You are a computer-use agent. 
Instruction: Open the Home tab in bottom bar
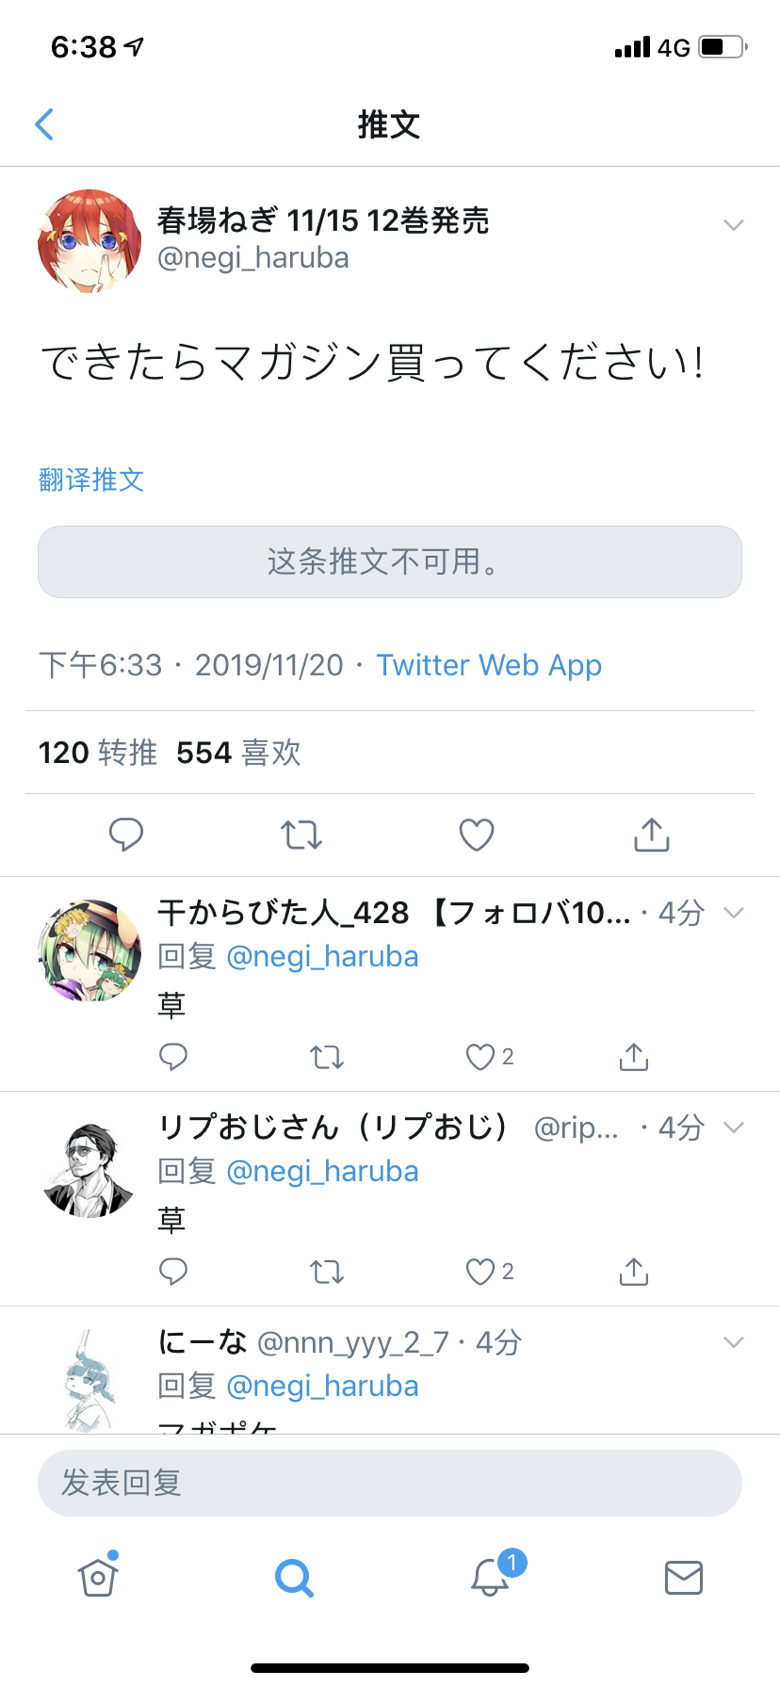(x=98, y=1577)
